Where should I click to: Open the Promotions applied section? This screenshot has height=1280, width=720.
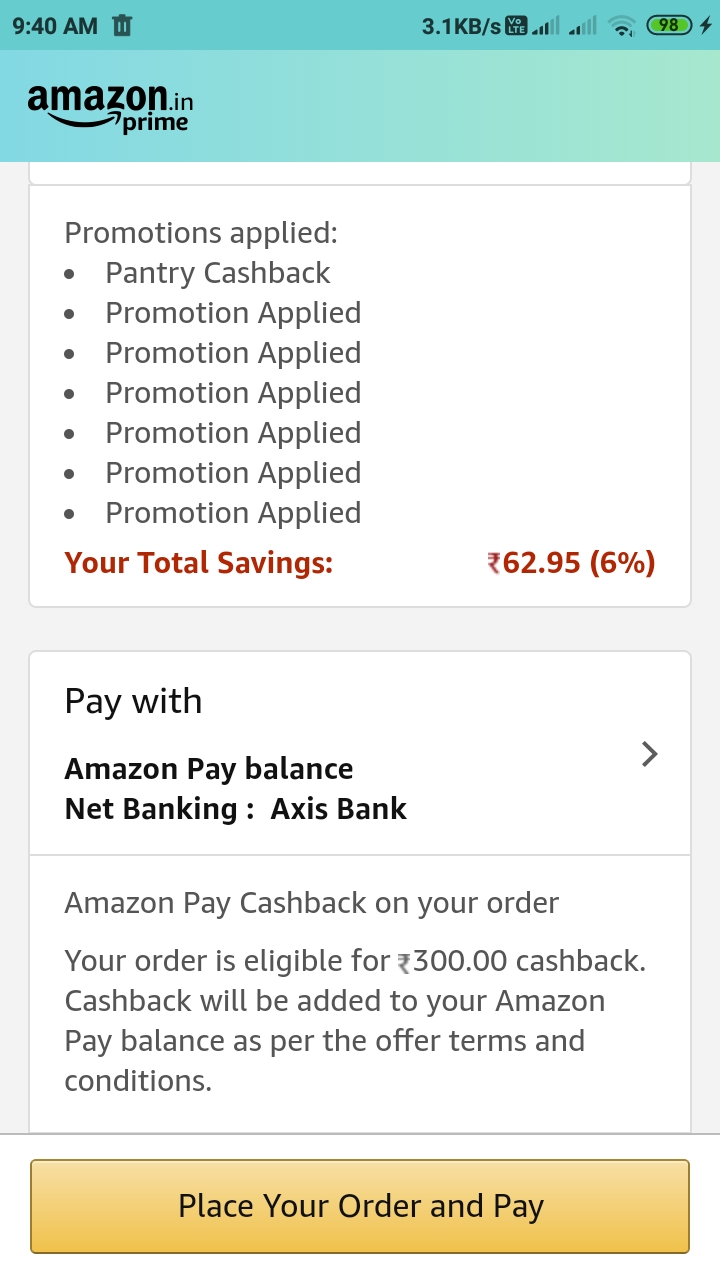pyautogui.click(x=200, y=232)
